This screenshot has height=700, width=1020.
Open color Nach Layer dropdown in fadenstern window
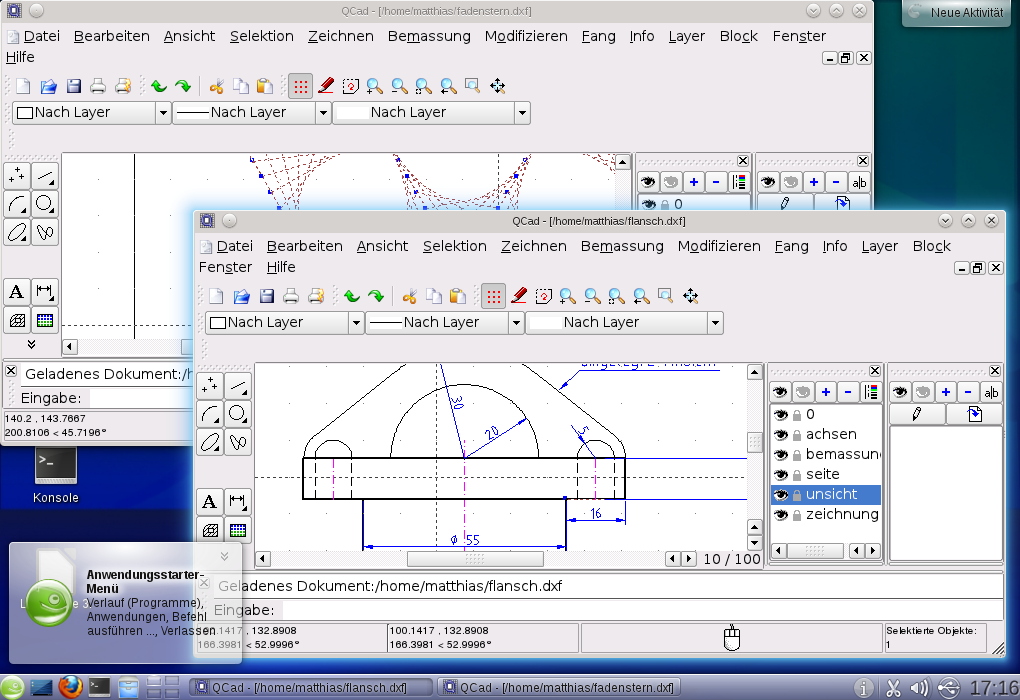pyautogui.click(x=92, y=113)
